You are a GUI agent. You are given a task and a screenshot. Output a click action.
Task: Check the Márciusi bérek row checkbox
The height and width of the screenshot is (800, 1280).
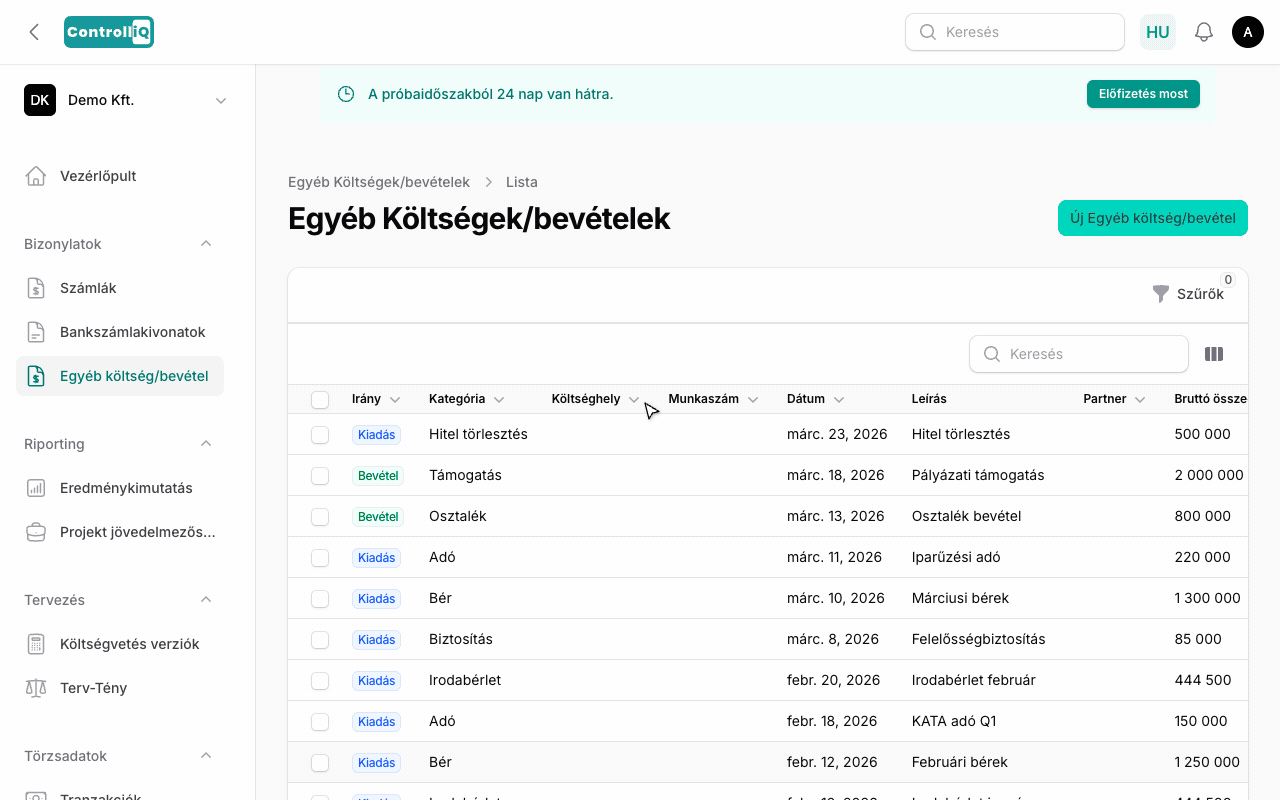[x=320, y=599]
